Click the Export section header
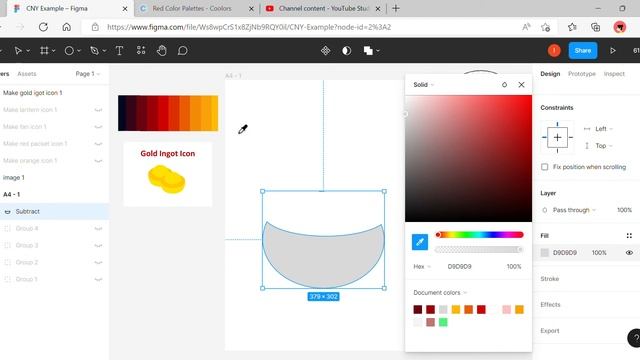Screen dimensions: 640x360 (x=549, y=331)
